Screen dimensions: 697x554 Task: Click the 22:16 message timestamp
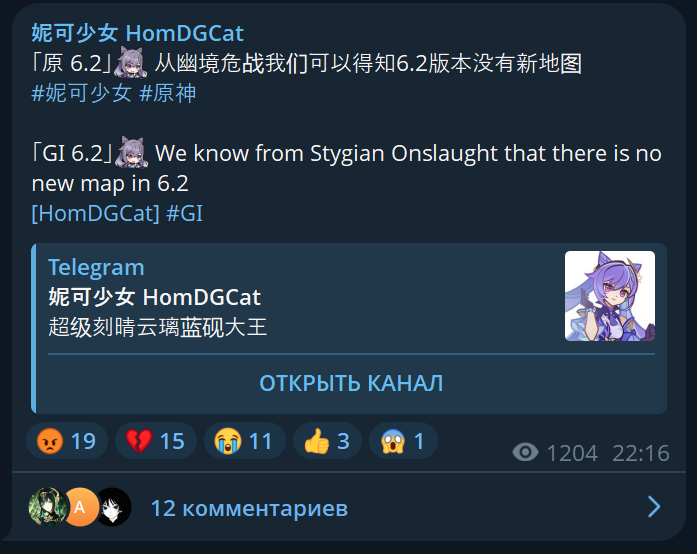coord(641,453)
